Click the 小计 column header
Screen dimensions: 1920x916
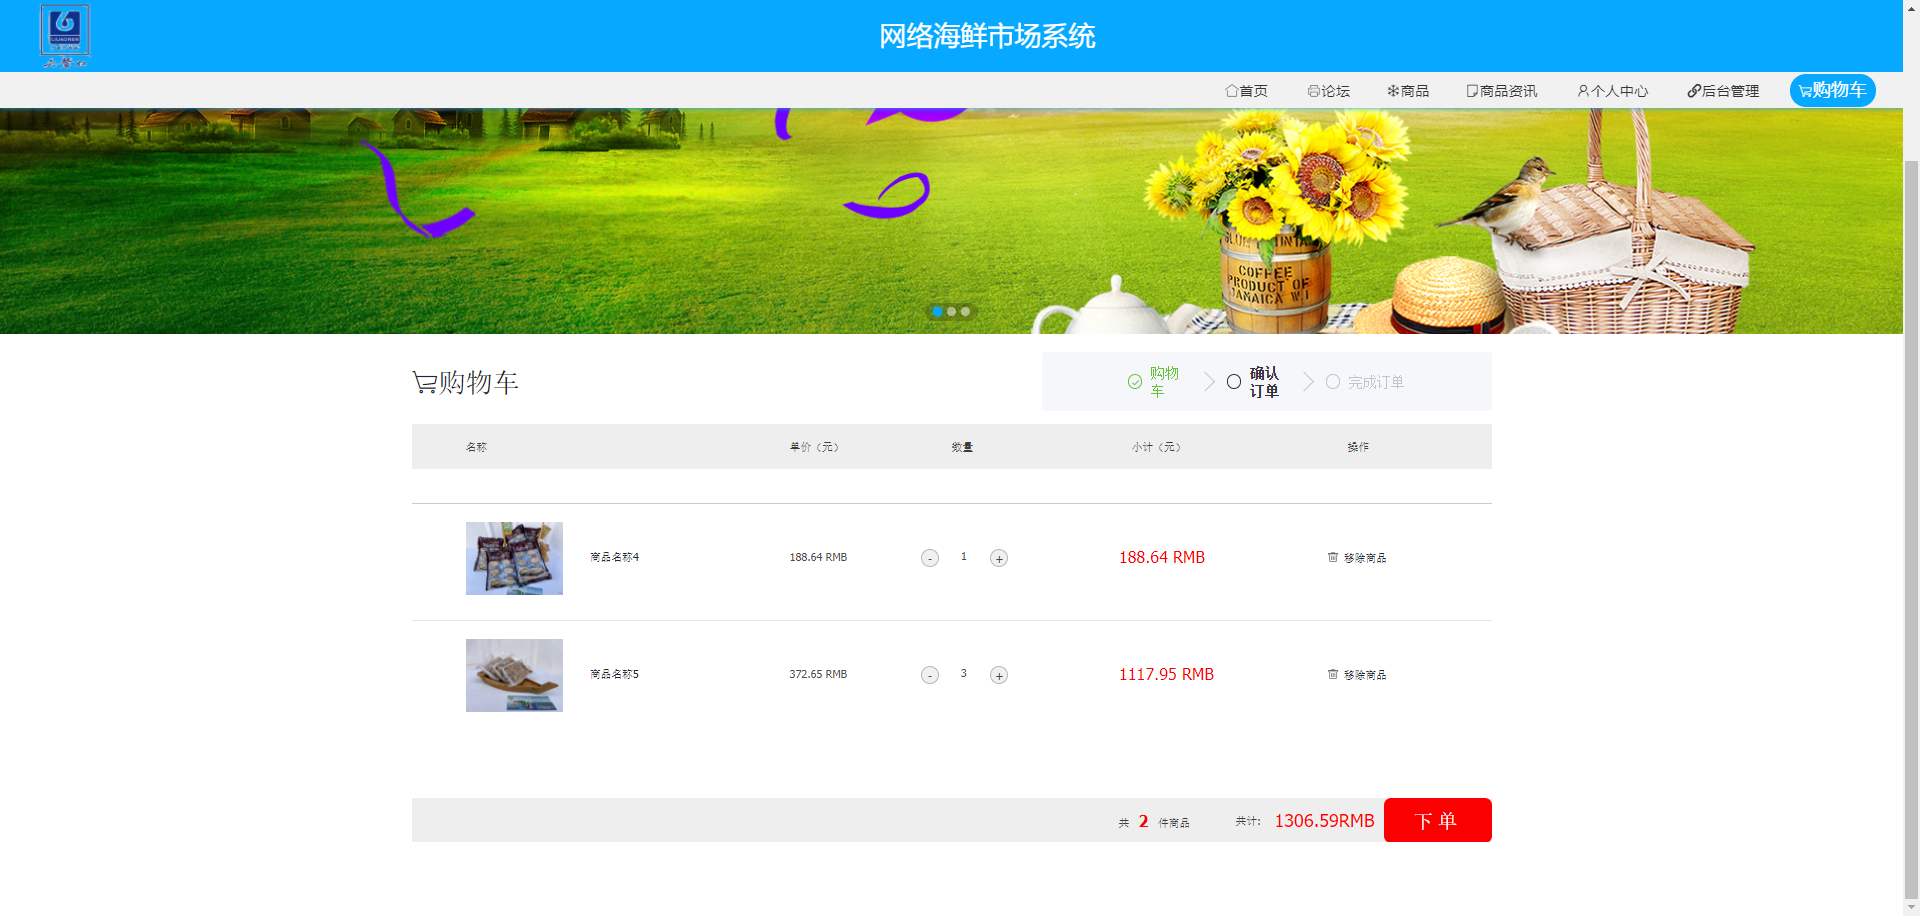tap(1156, 447)
